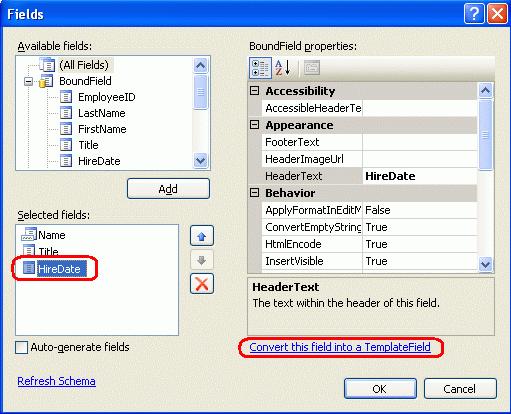Collapse the Behavior property category
The image size is (511, 414).
tap(255, 193)
